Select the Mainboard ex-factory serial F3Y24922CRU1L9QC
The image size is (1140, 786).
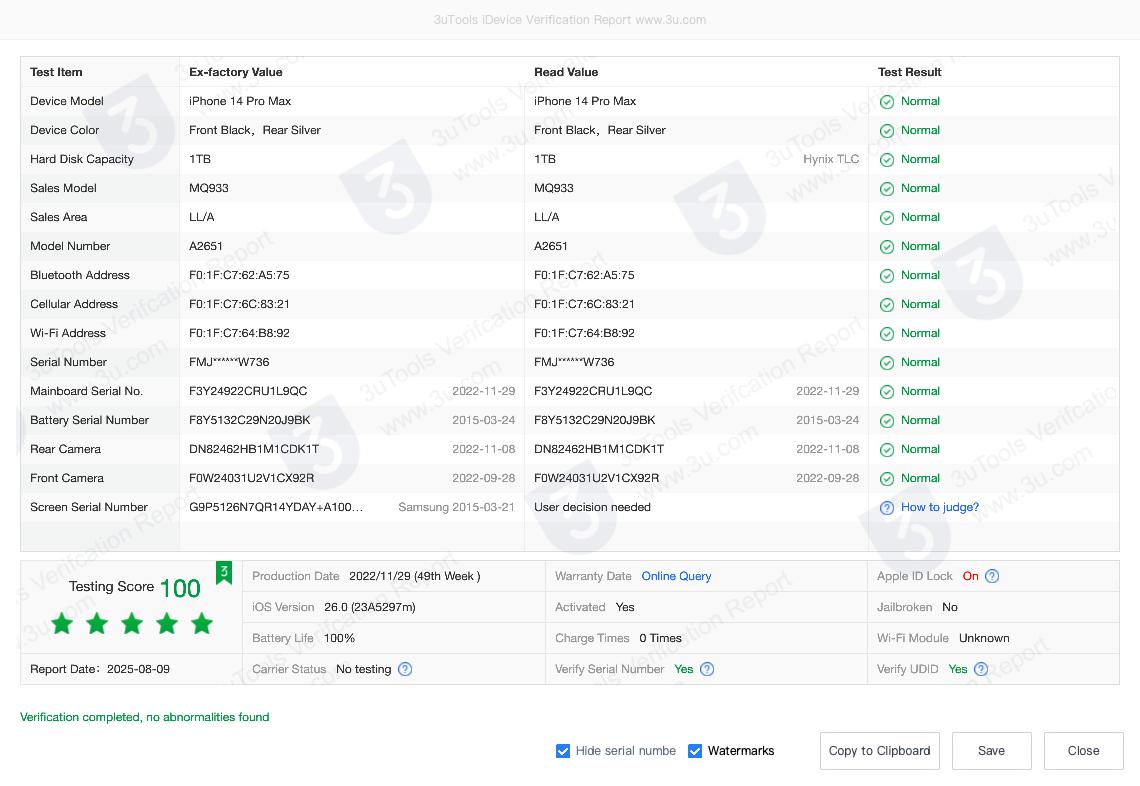pyautogui.click(x=248, y=391)
